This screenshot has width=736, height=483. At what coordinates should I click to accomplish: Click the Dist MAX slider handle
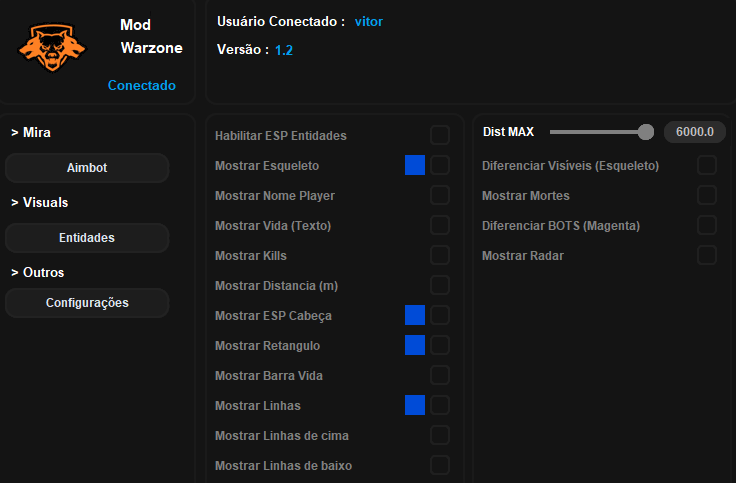(646, 132)
